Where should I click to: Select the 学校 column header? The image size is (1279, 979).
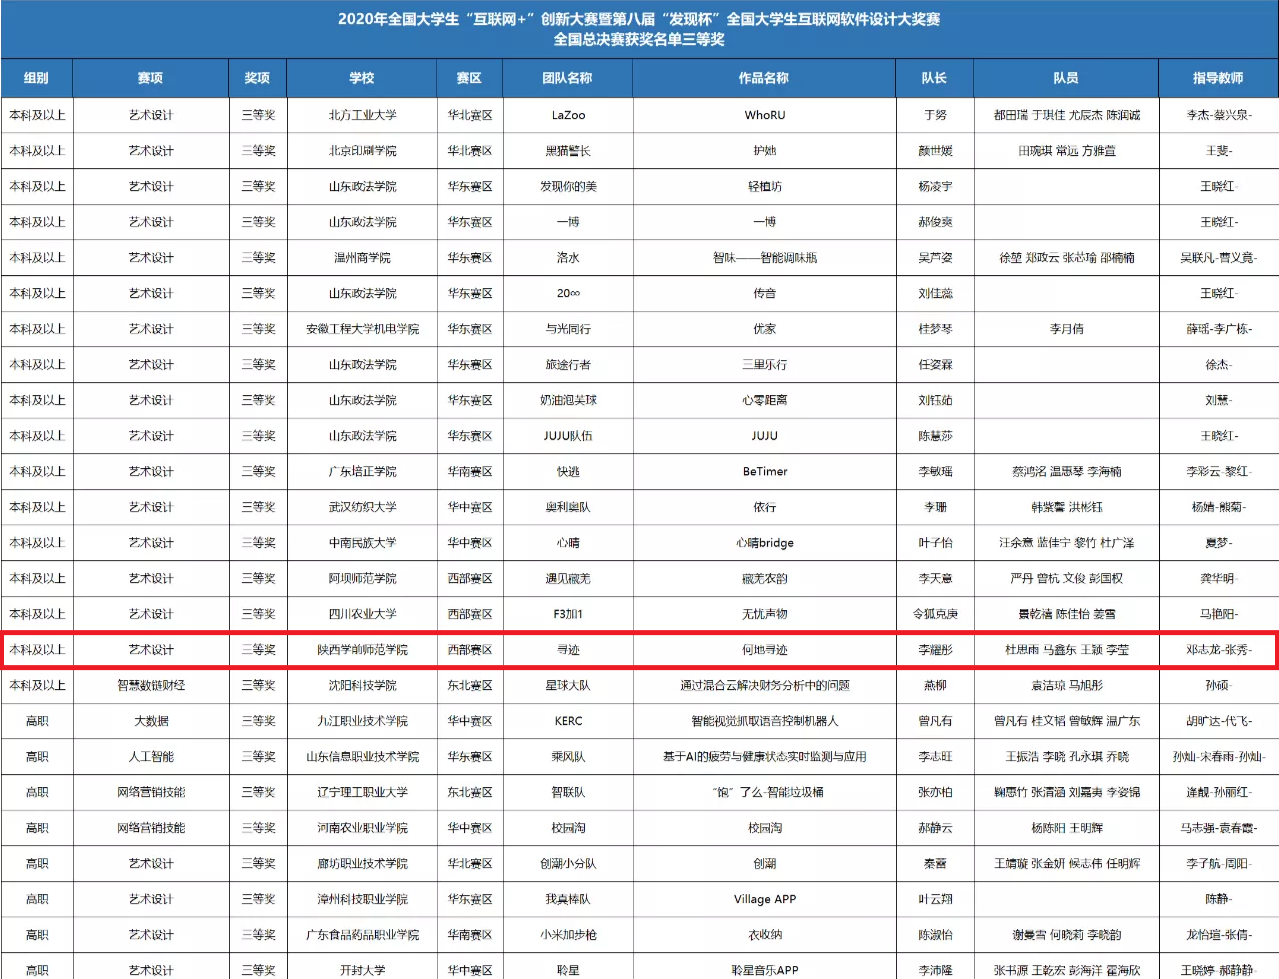362,78
